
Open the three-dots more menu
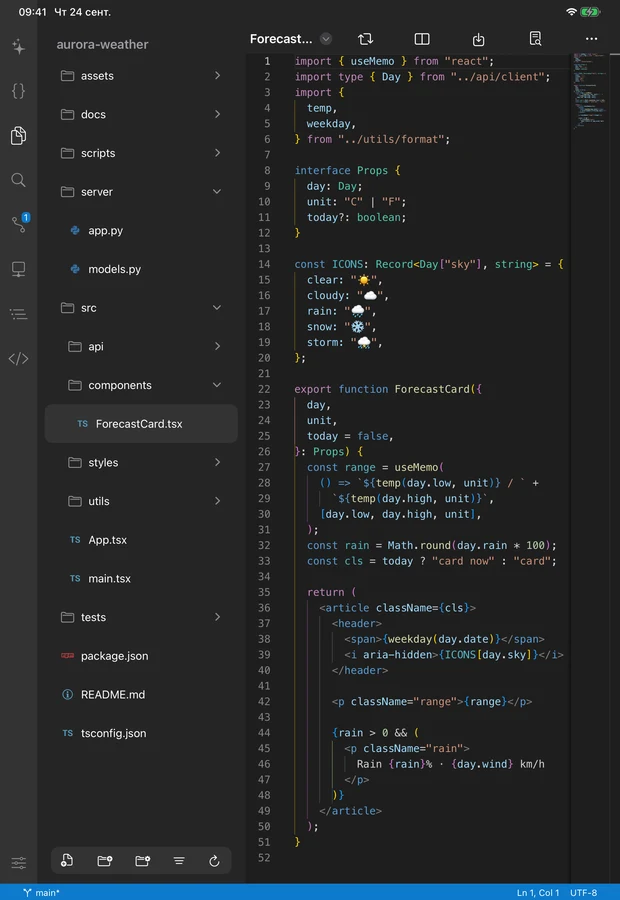(591, 39)
